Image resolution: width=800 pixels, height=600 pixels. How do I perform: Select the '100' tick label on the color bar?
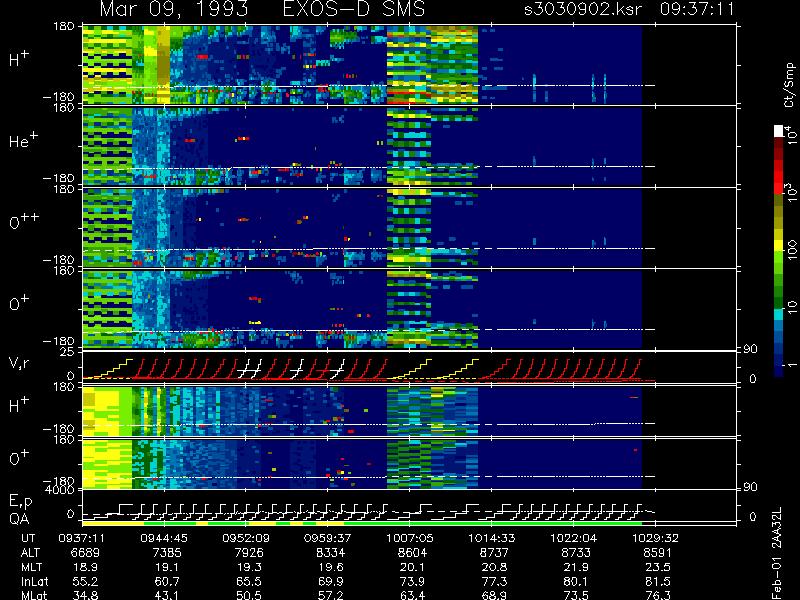point(791,249)
